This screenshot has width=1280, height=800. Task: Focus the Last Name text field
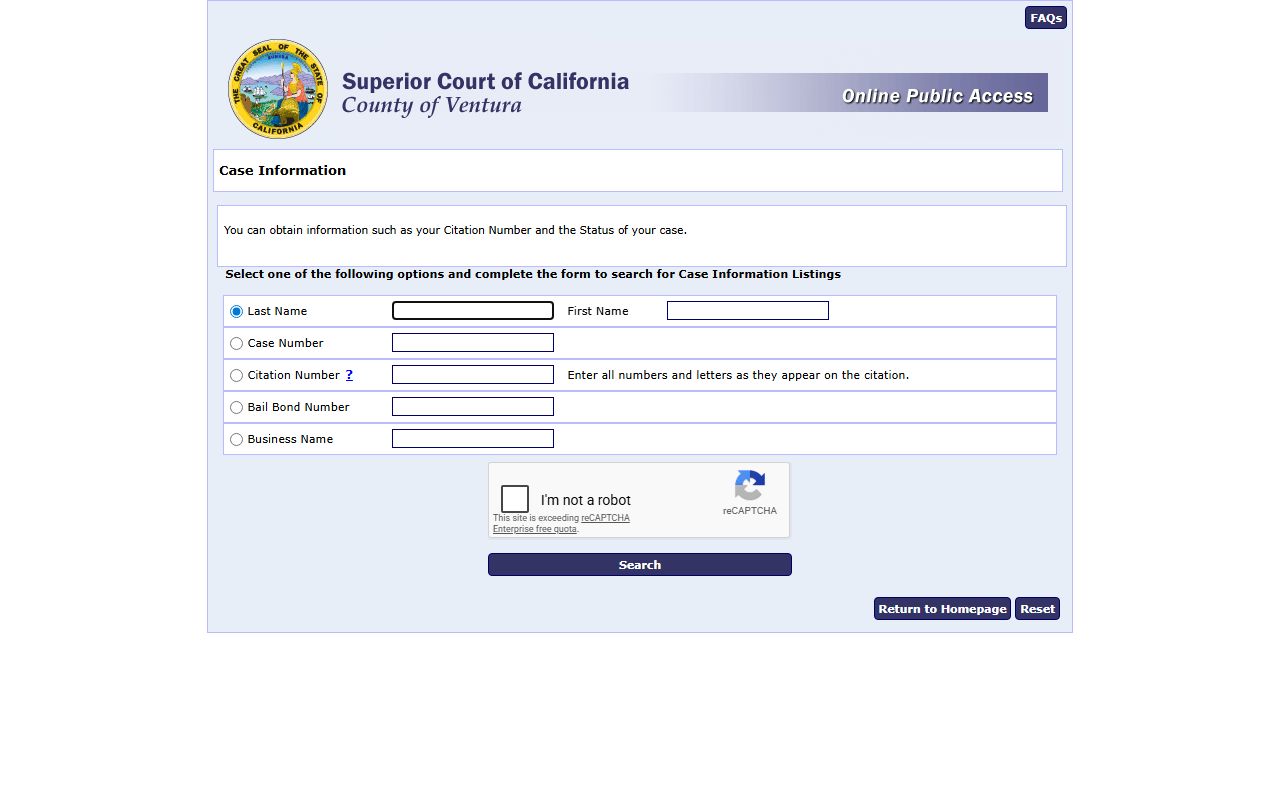(x=473, y=311)
